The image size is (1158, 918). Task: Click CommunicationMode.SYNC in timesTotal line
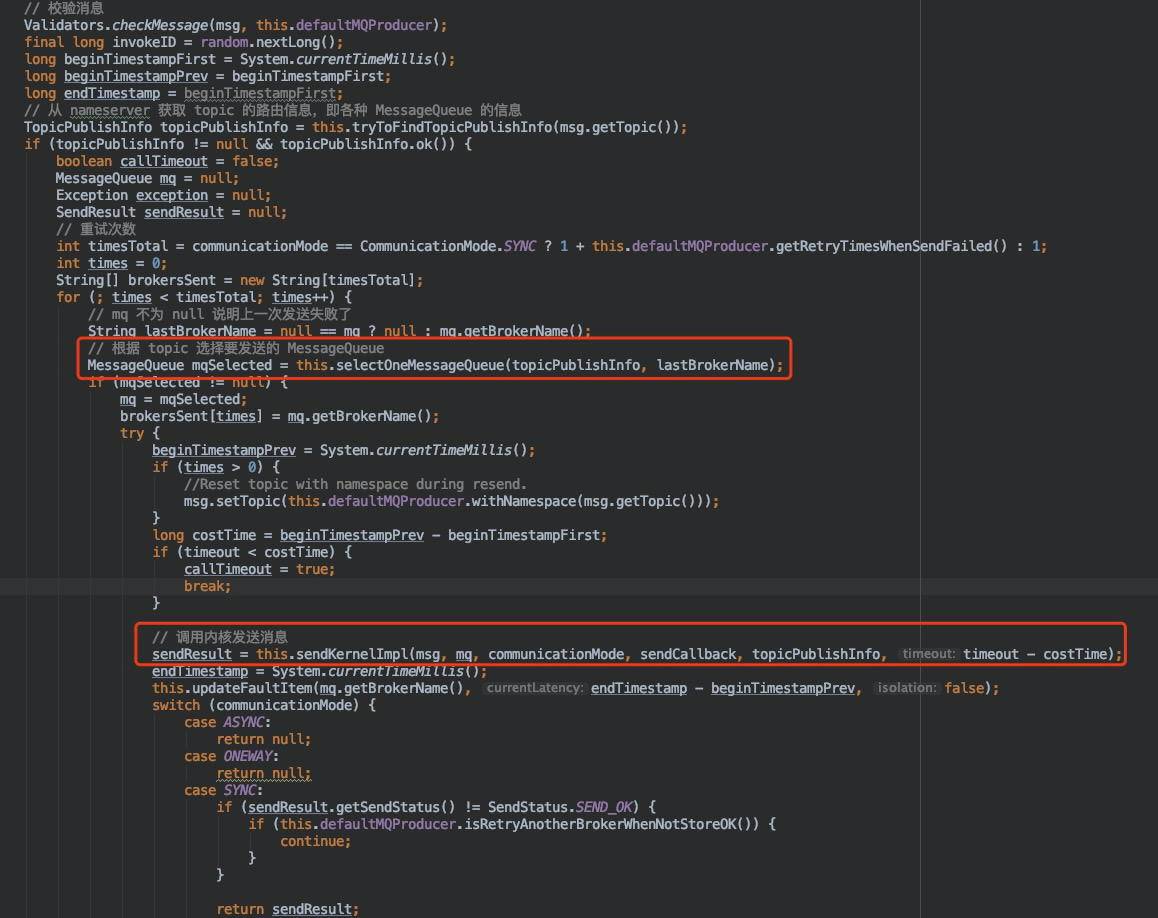point(448,246)
